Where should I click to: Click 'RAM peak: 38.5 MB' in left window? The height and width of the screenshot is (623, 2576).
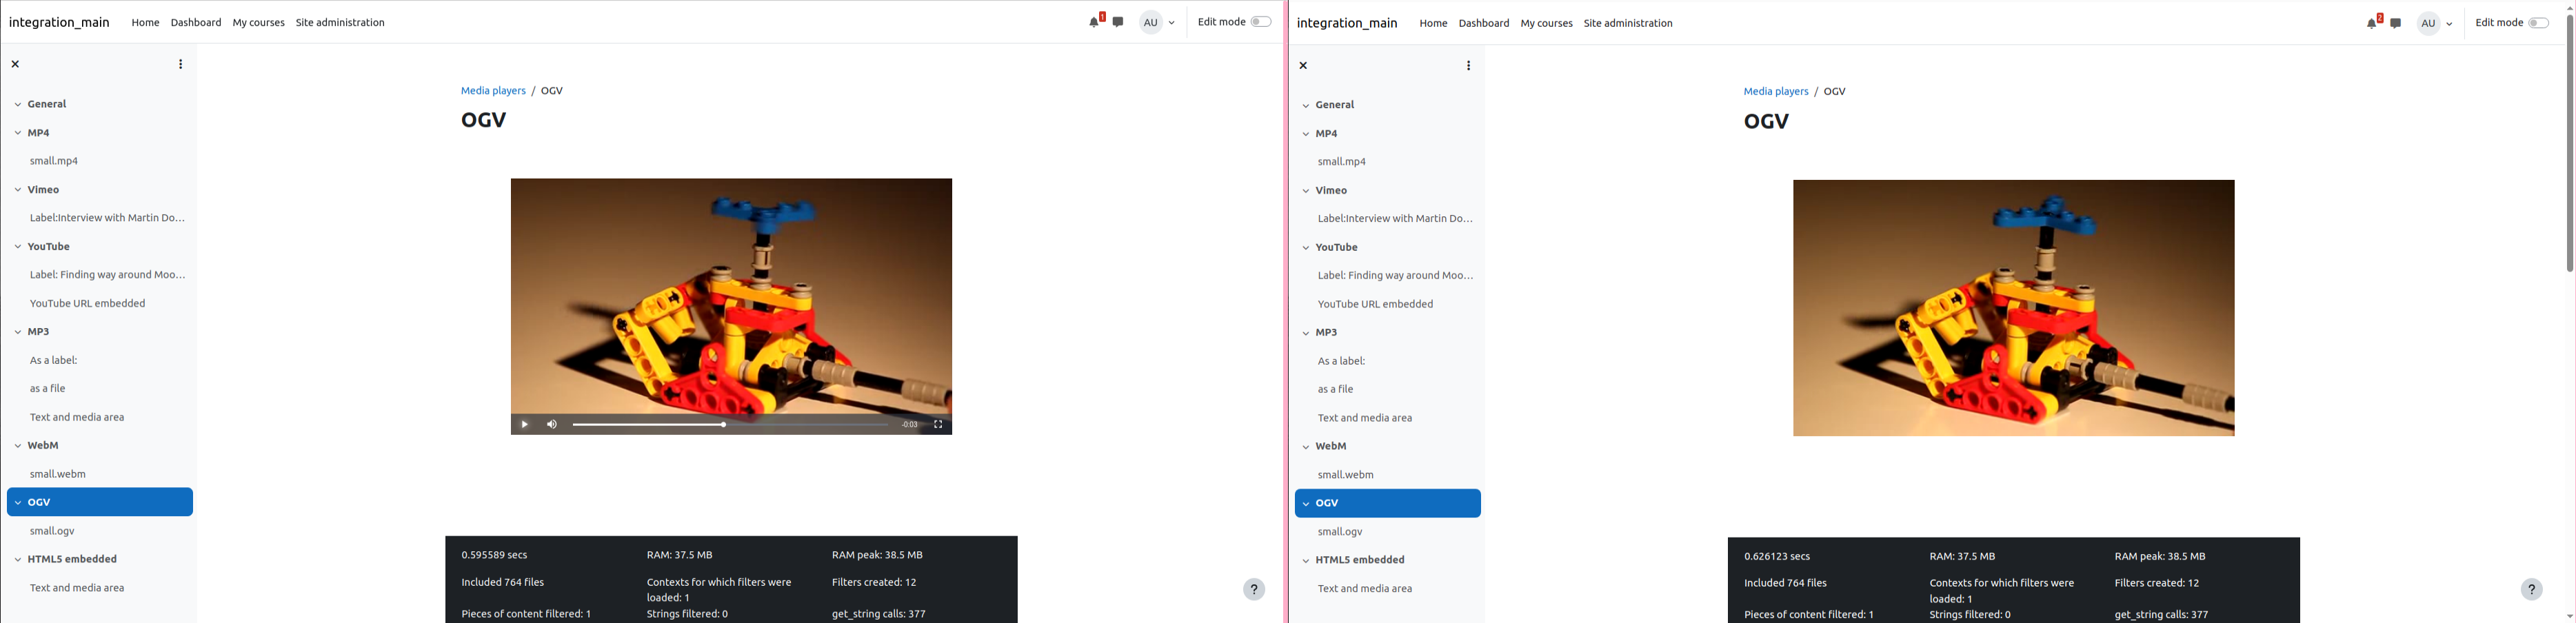tap(877, 555)
